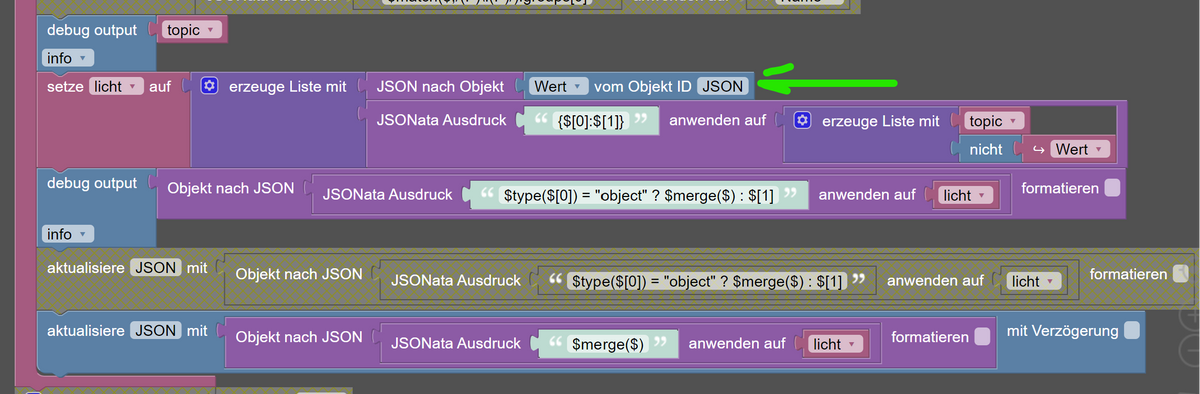Image resolution: width=1200 pixels, height=394 pixels.
Task: Open licht dropdown next to $merge($) expression
Action: click(x=835, y=344)
